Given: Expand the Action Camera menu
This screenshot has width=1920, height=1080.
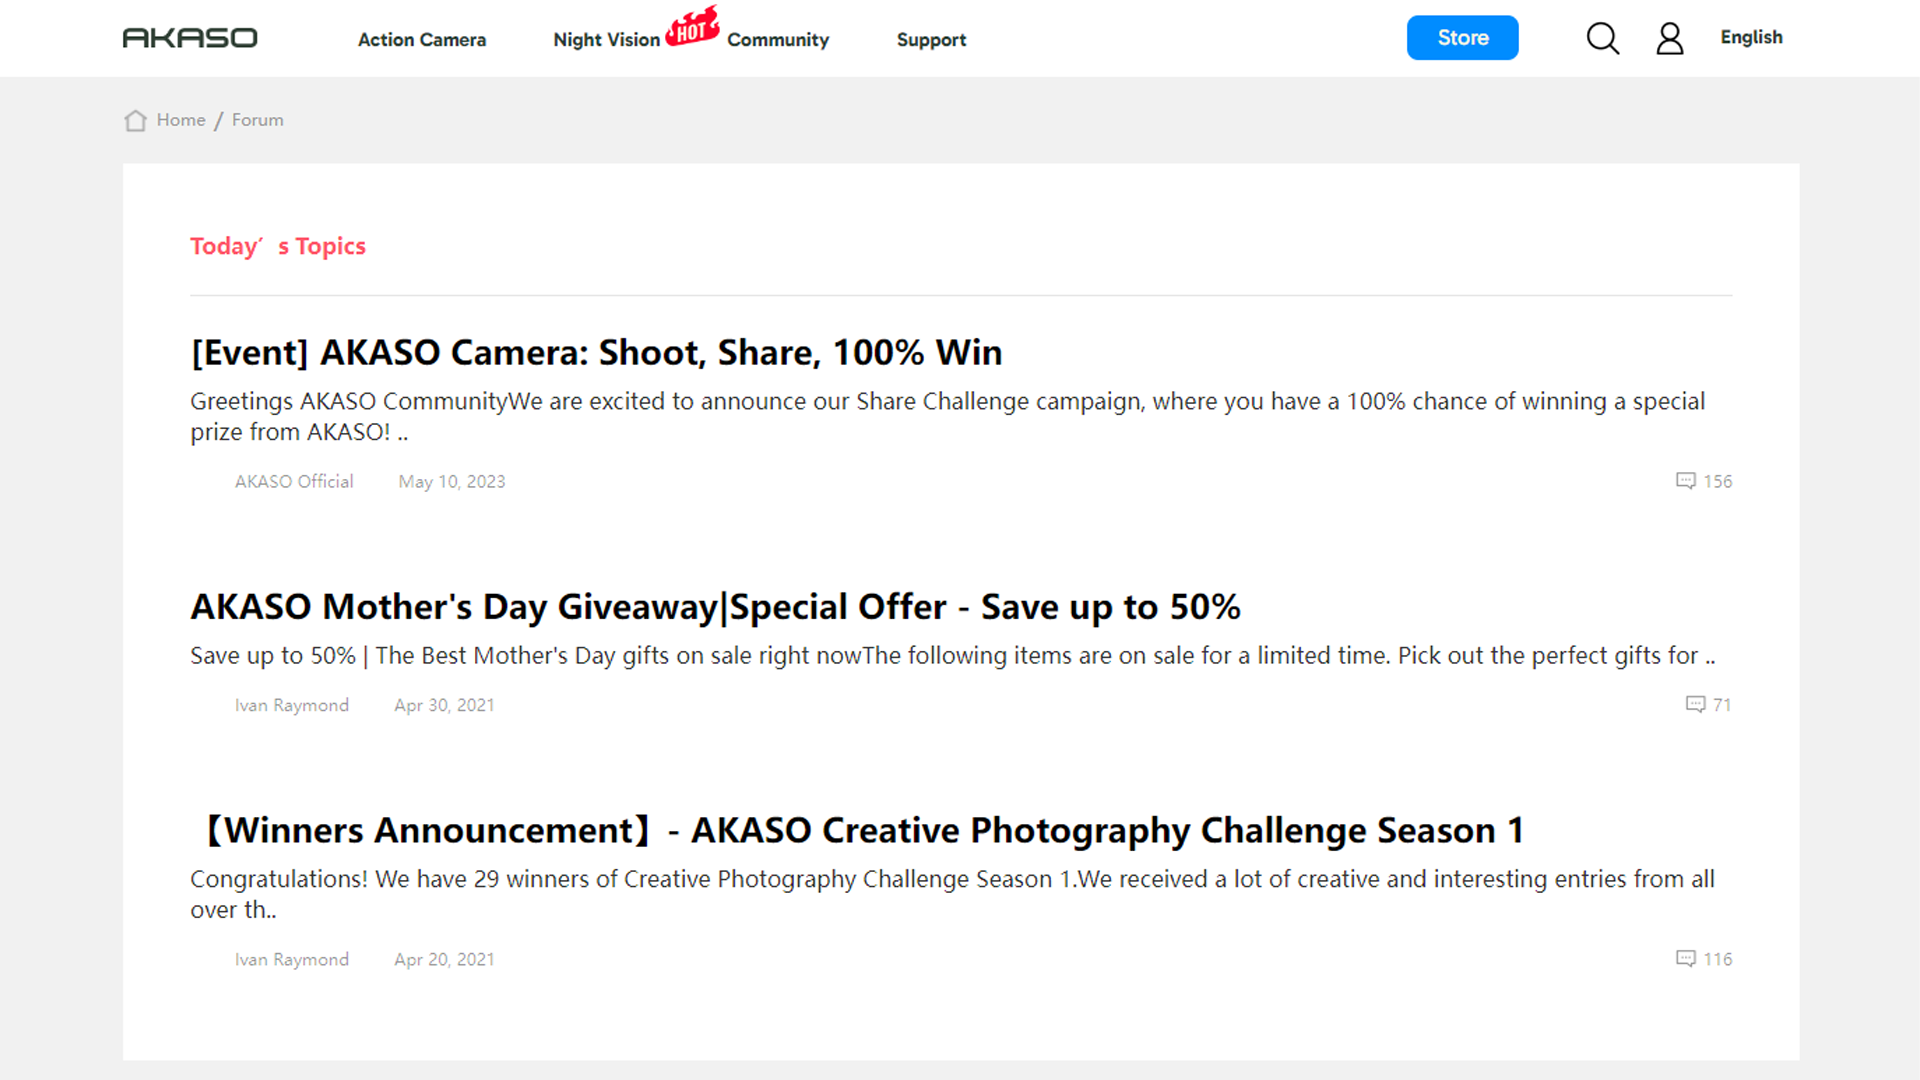Looking at the screenshot, I should tap(421, 40).
